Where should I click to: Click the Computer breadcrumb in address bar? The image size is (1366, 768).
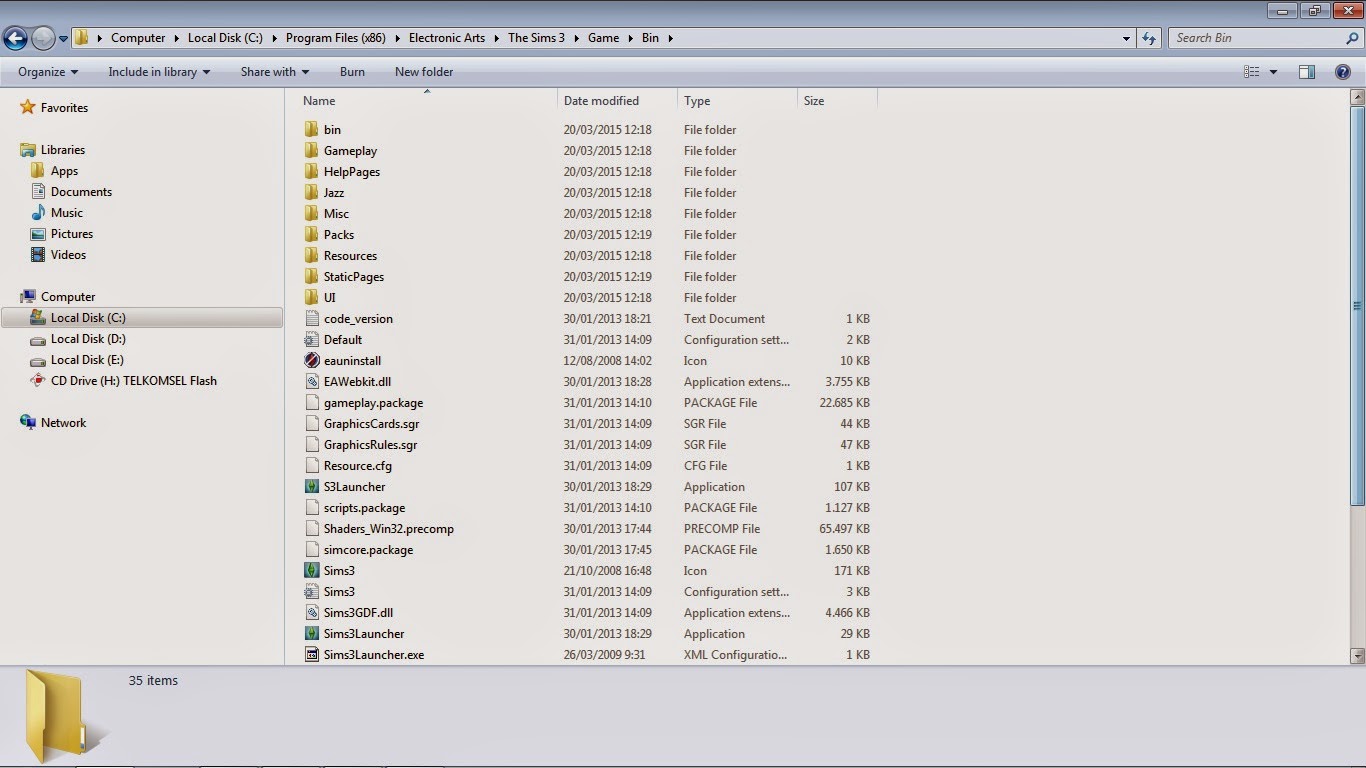138,38
